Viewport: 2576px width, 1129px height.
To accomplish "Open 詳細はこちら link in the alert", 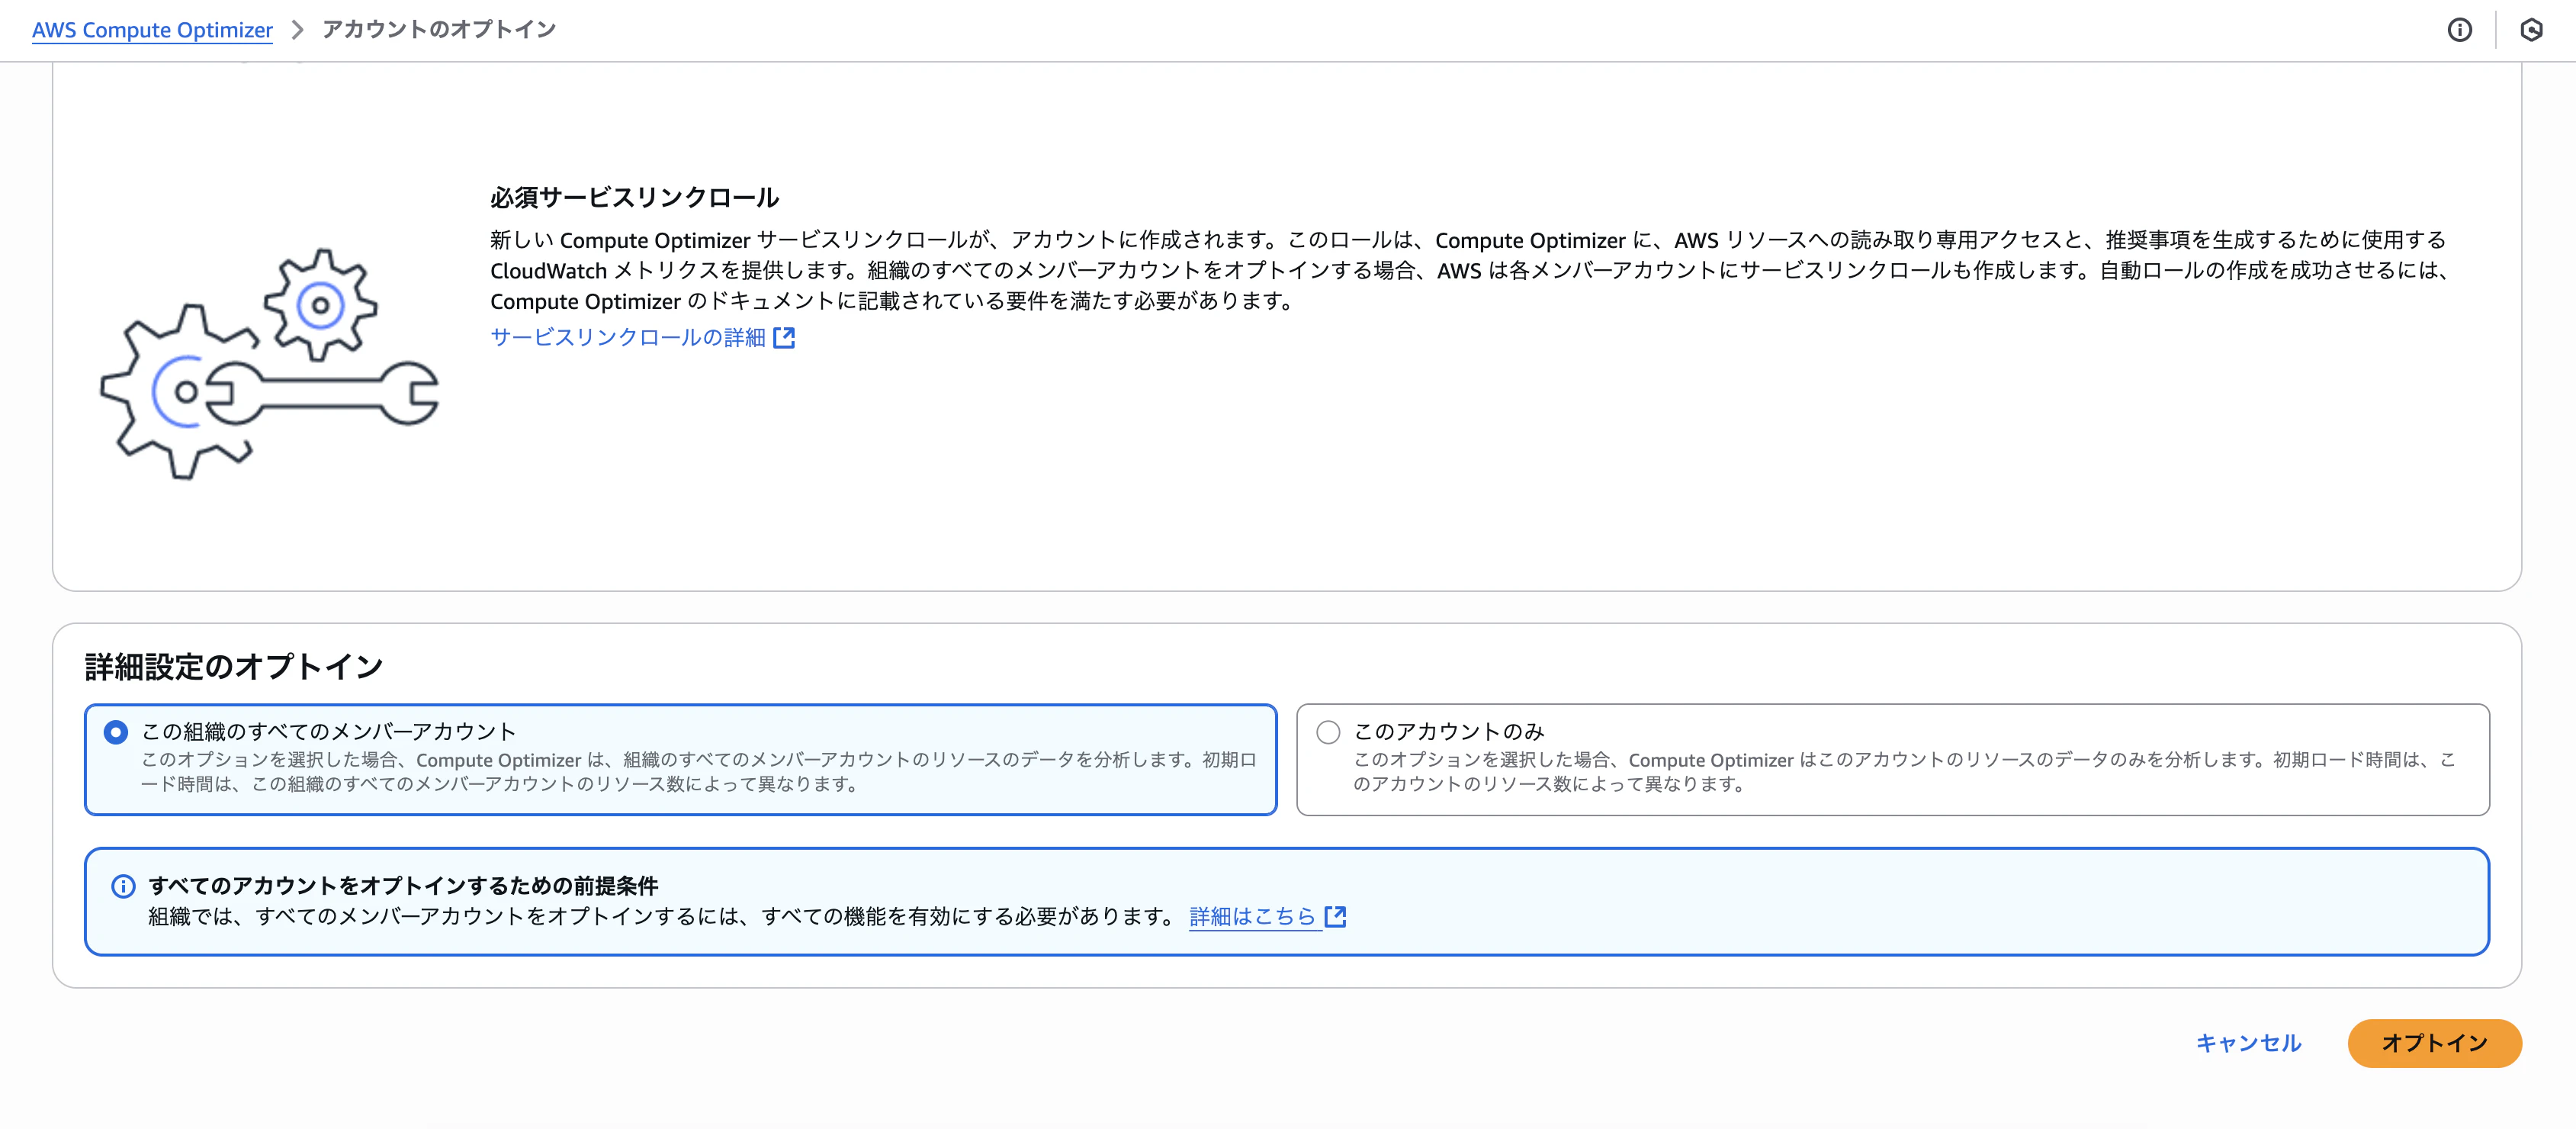I will pos(1252,916).
